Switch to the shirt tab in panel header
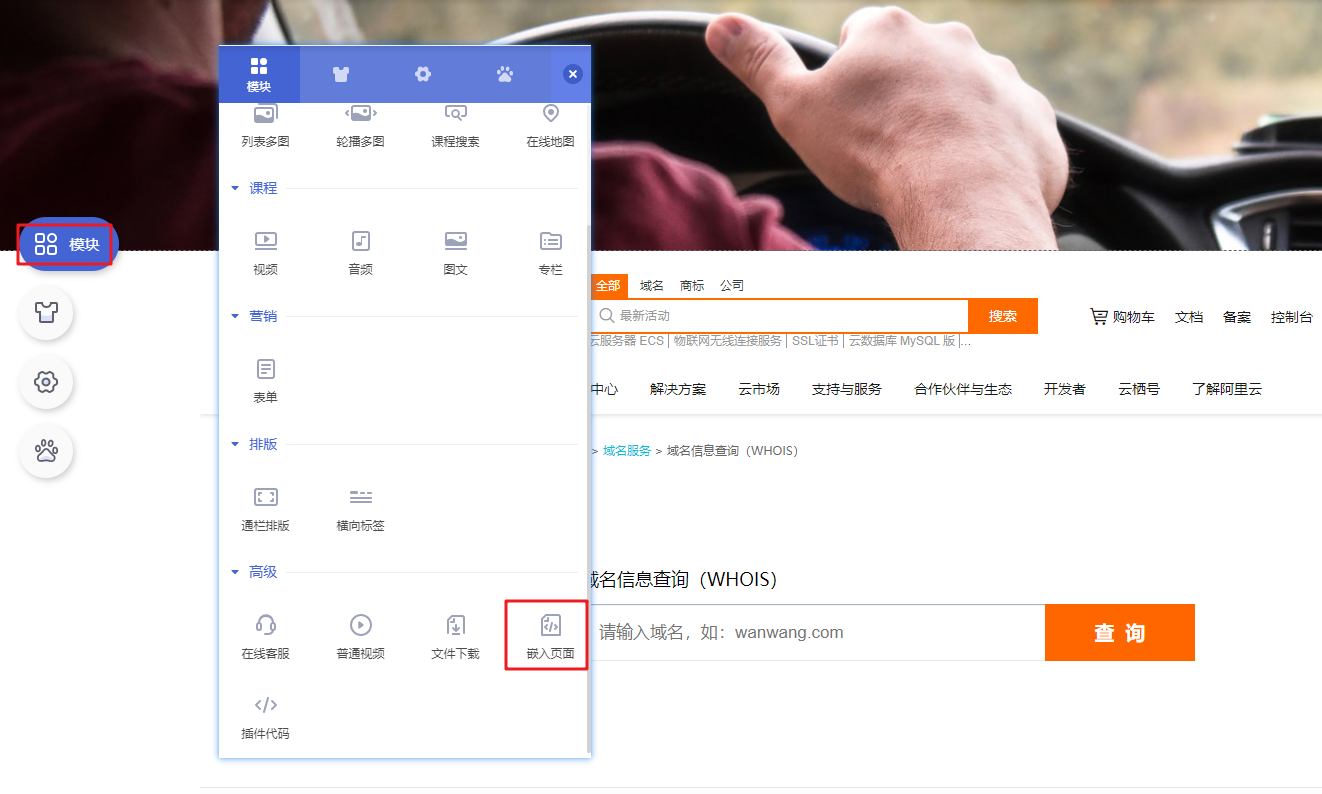Screen dimensions: 1322x794 coord(341,75)
